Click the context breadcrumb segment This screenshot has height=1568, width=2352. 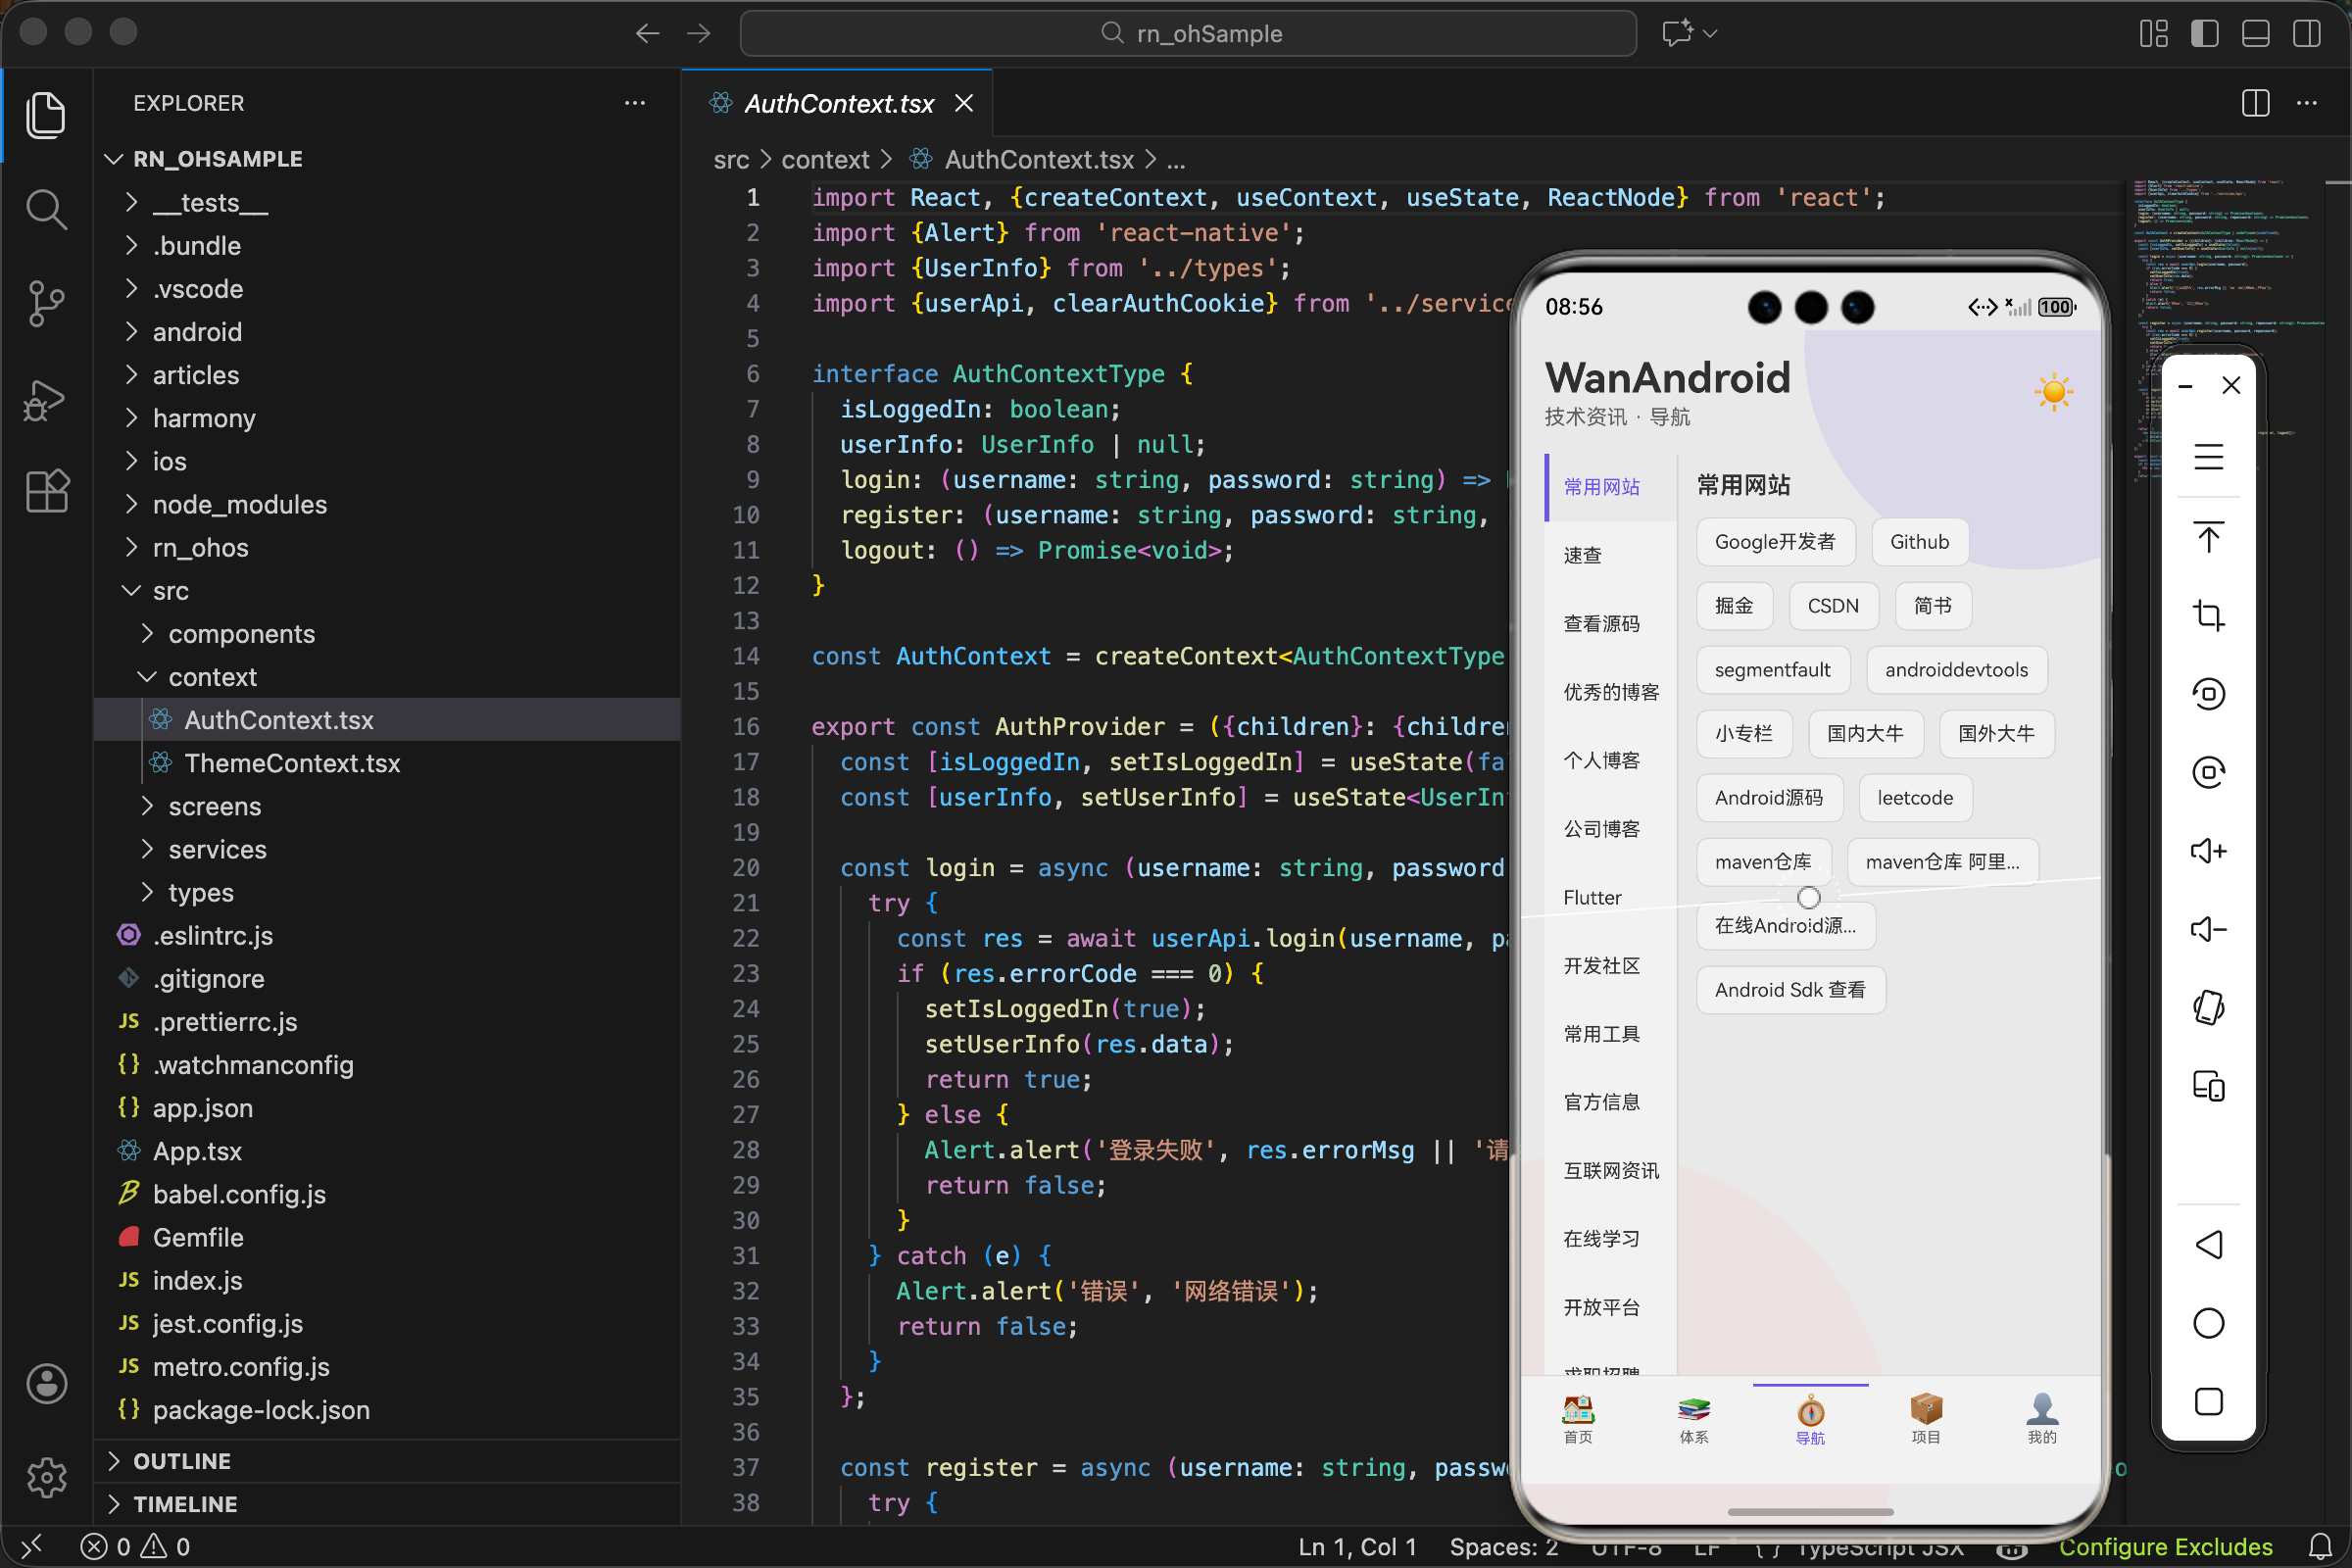click(825, 160)
